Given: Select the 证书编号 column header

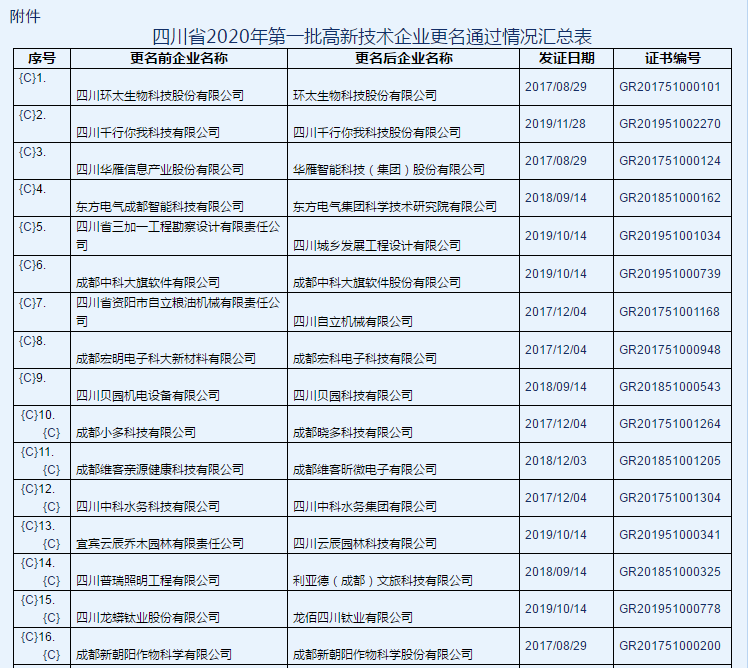Looking at the screenshot, I should (x=673, y=58).
